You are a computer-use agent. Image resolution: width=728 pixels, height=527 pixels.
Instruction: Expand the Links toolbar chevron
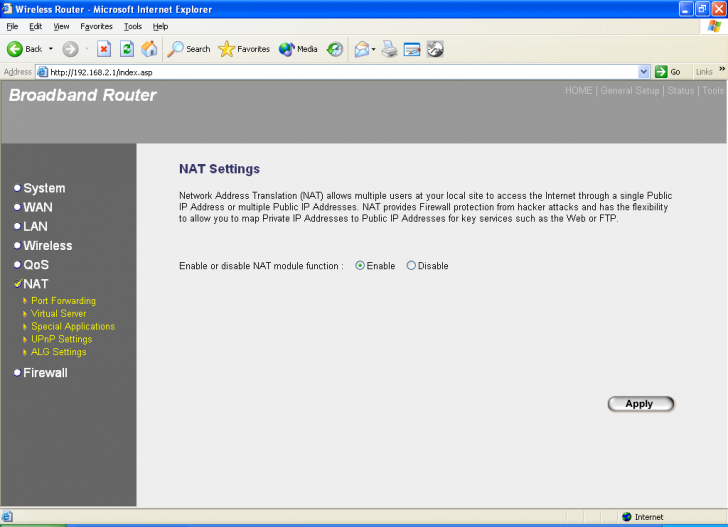tap(722, 69)
